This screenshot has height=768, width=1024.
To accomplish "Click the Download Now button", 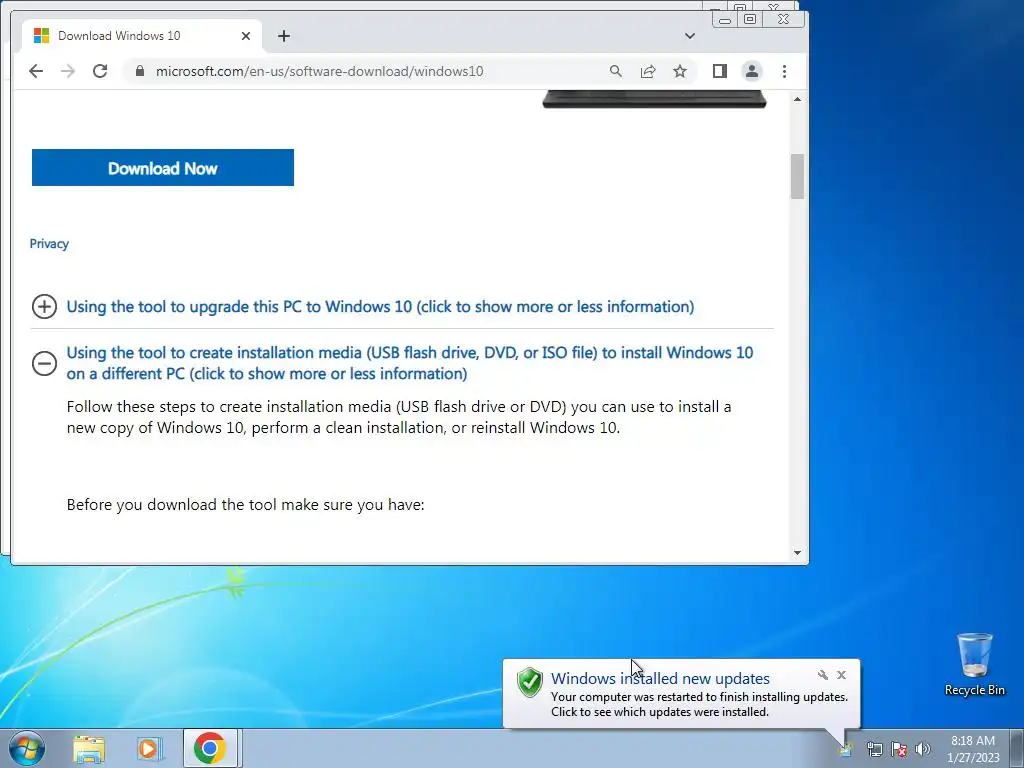I will pos(163,168).
